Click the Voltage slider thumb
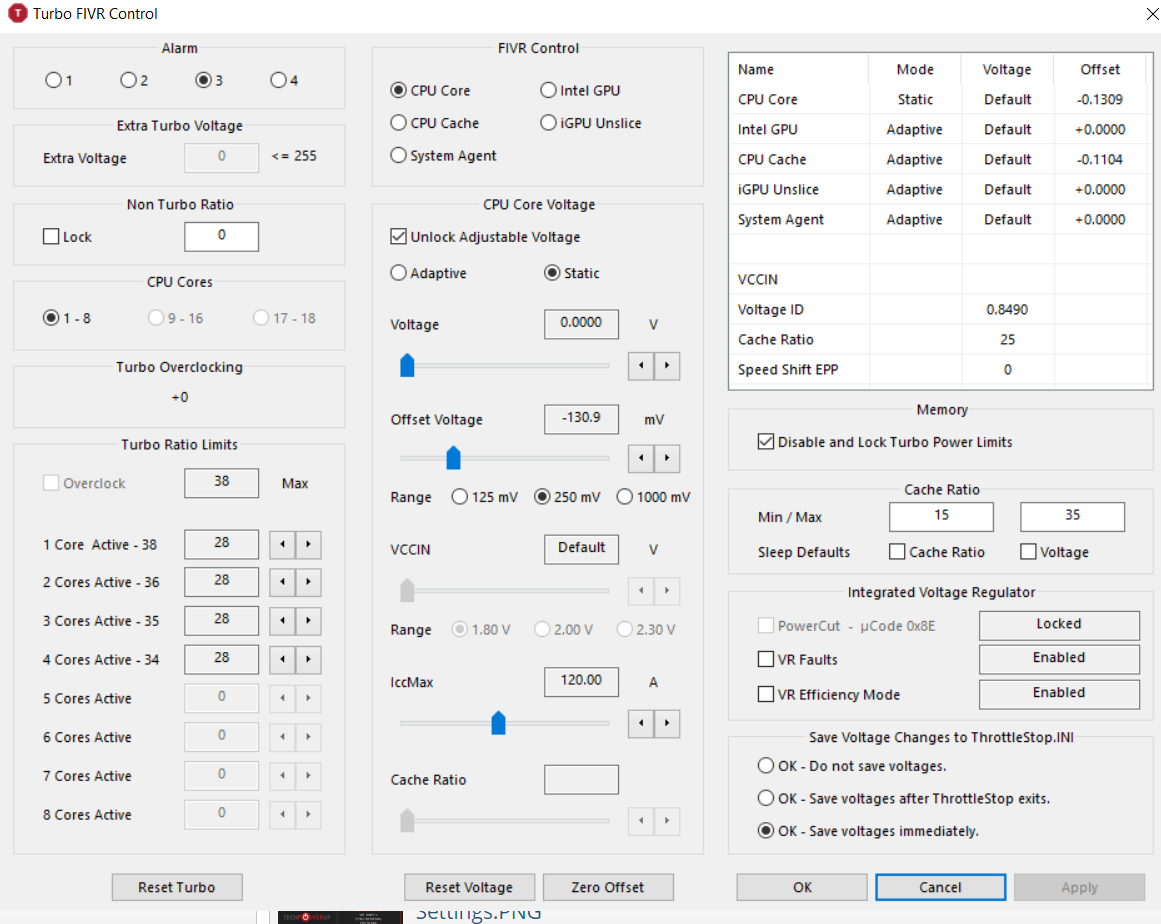Image resolution: width=1161 pixels, height=924 pixels. click(407, 365)
